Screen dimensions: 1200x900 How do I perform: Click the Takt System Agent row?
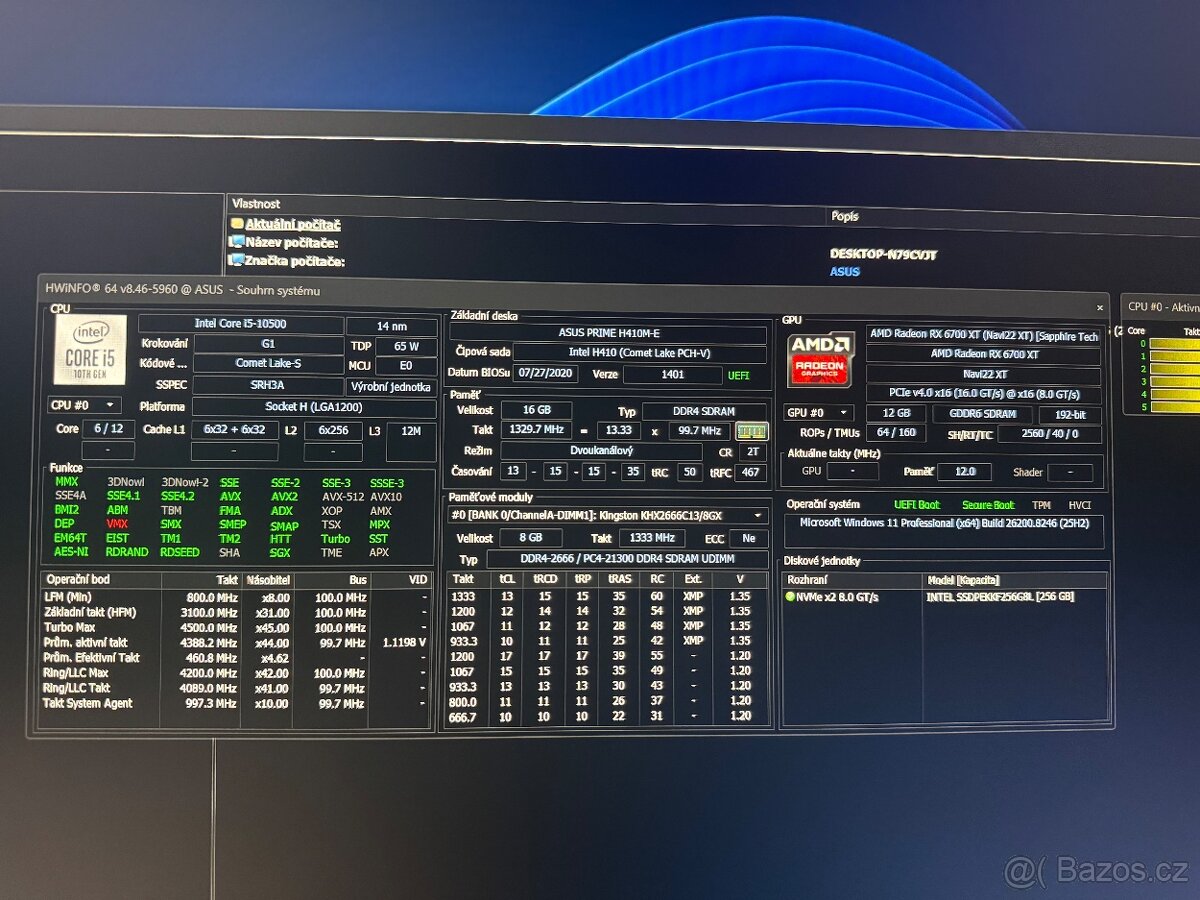pyautogui.click(x=236, y=704)
